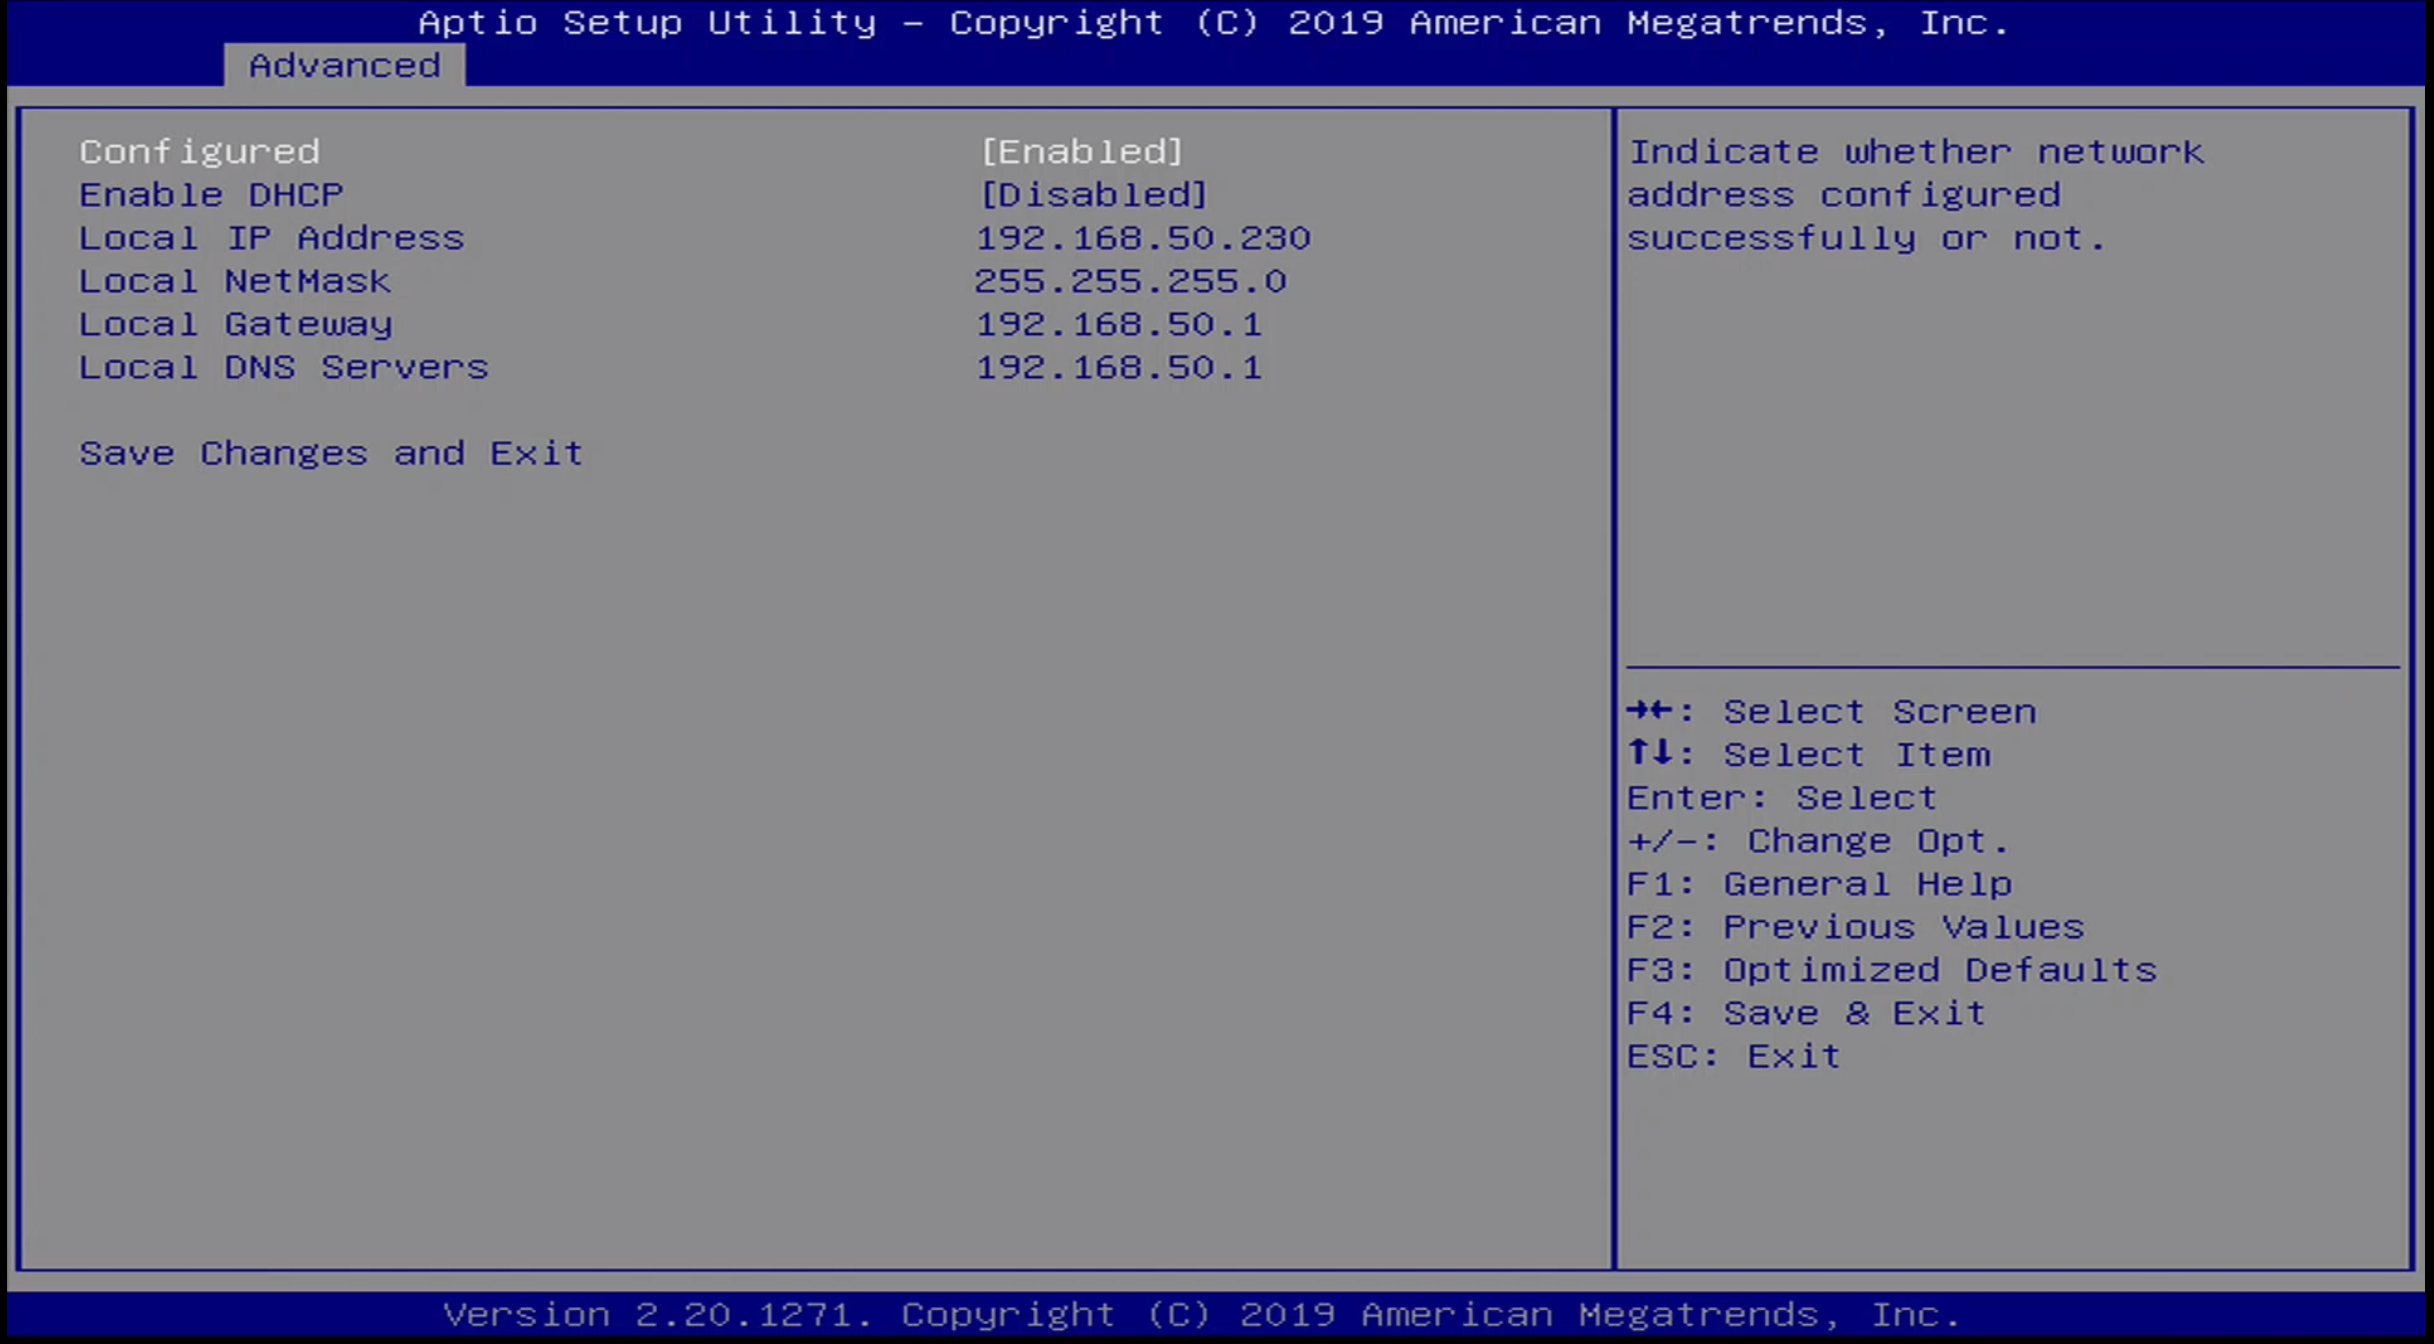Click the +/-: Change Opt. hint
Viewport: 2434px width, 1344px height.
(x=1819, y=841)
